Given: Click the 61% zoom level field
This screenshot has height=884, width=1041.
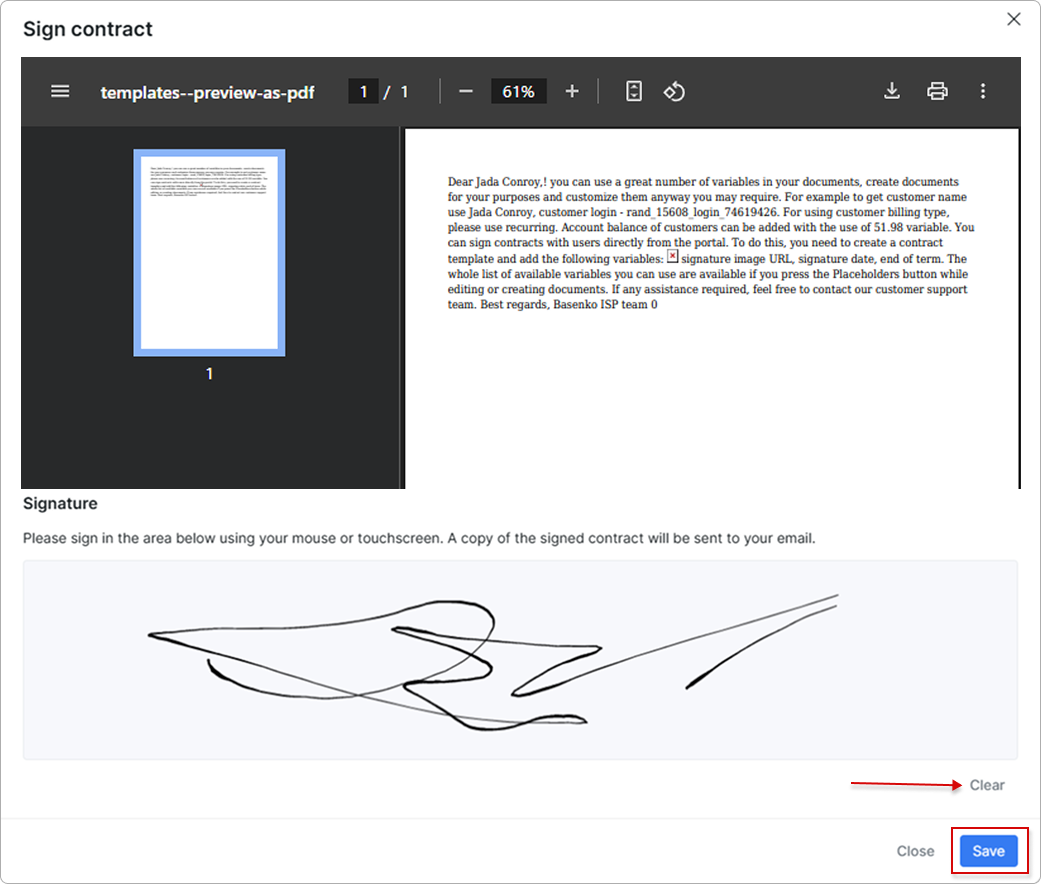Looking at the screenshot, I should (x=519, y=92).
